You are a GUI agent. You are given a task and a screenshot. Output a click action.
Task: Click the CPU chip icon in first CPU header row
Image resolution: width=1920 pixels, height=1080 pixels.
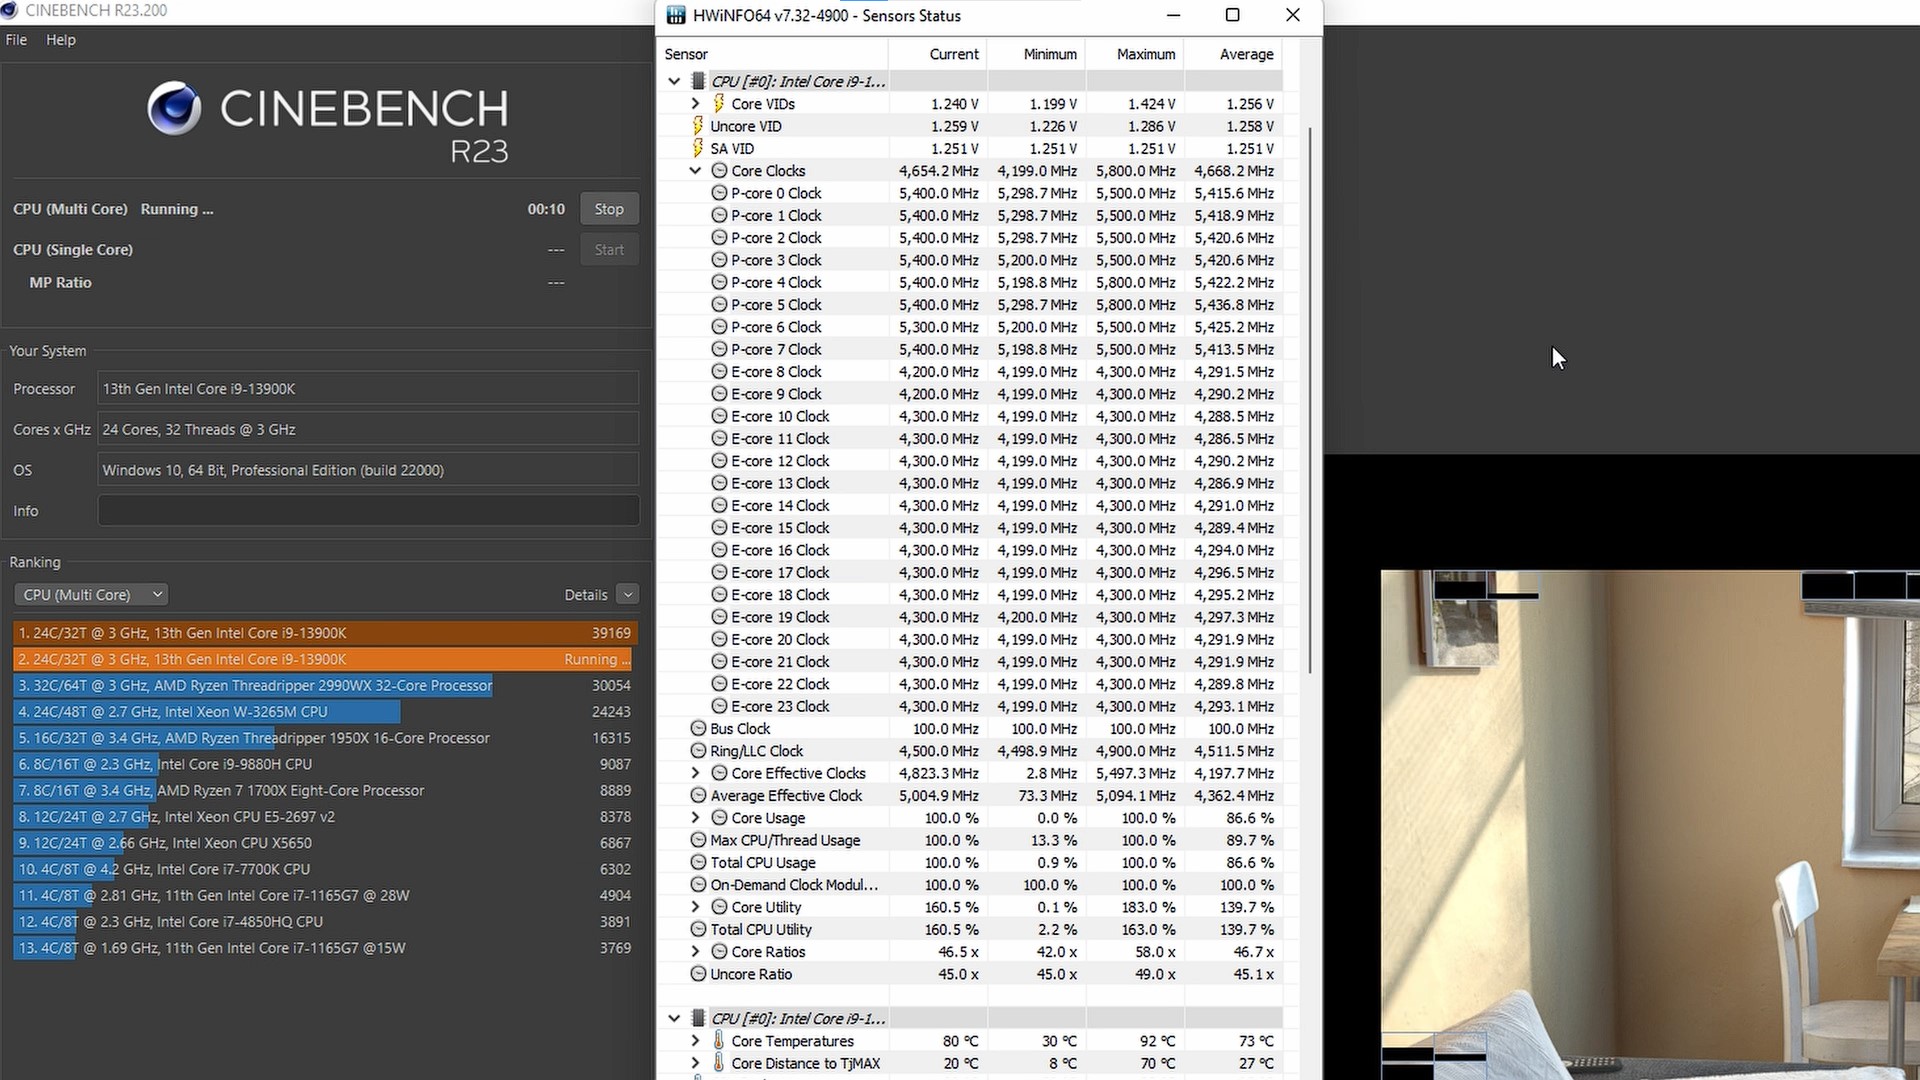pyautogui.click(x=698, y=81)
